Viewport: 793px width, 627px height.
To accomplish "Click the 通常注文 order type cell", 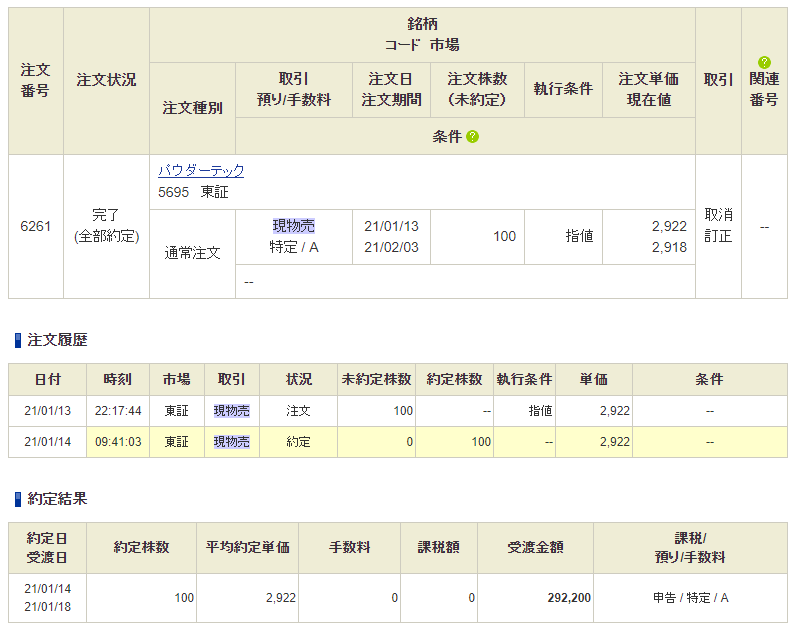I will pos(192,253).
